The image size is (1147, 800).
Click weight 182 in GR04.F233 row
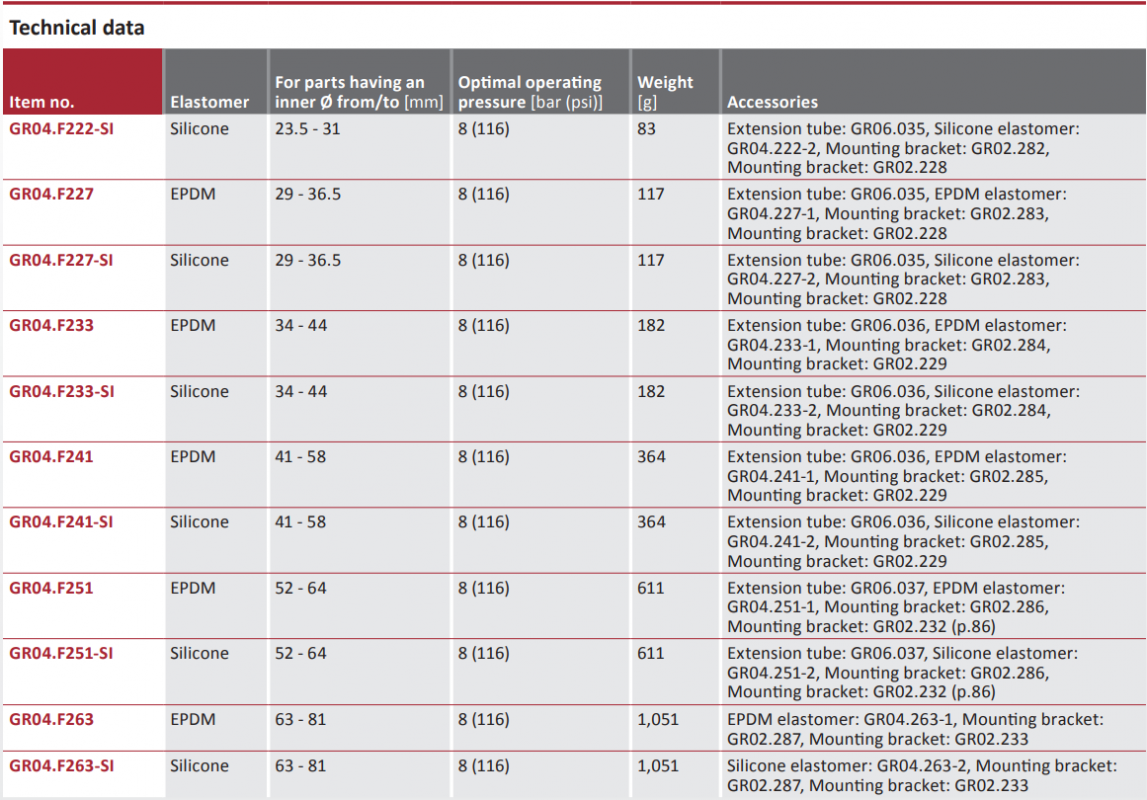pos(651,325)
